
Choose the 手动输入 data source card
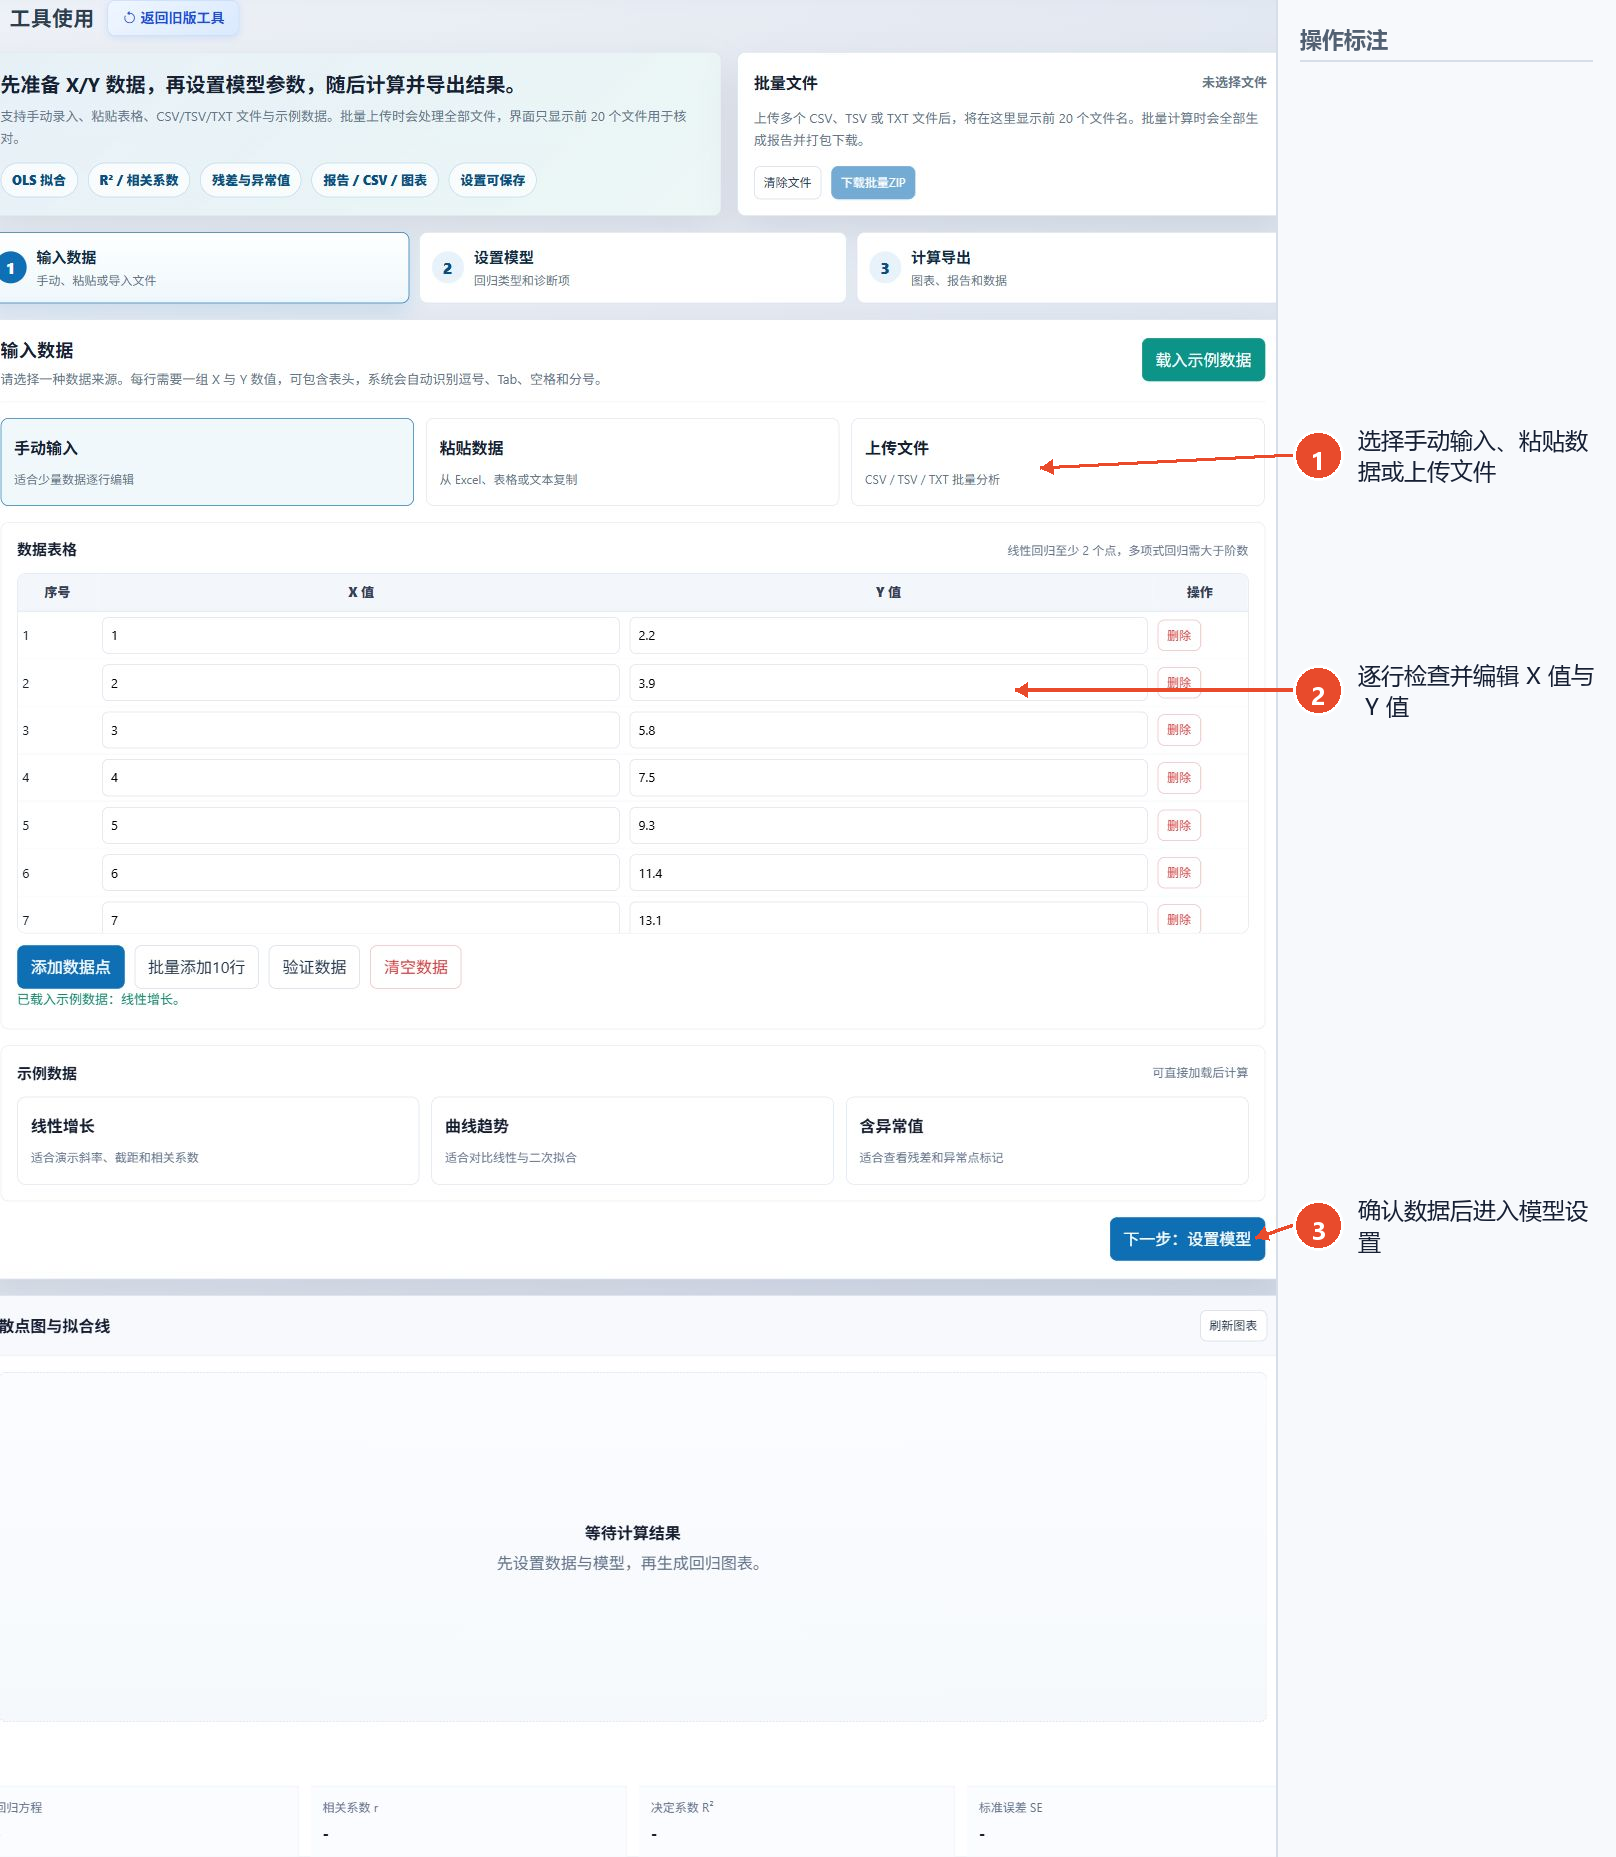[207, 462]
